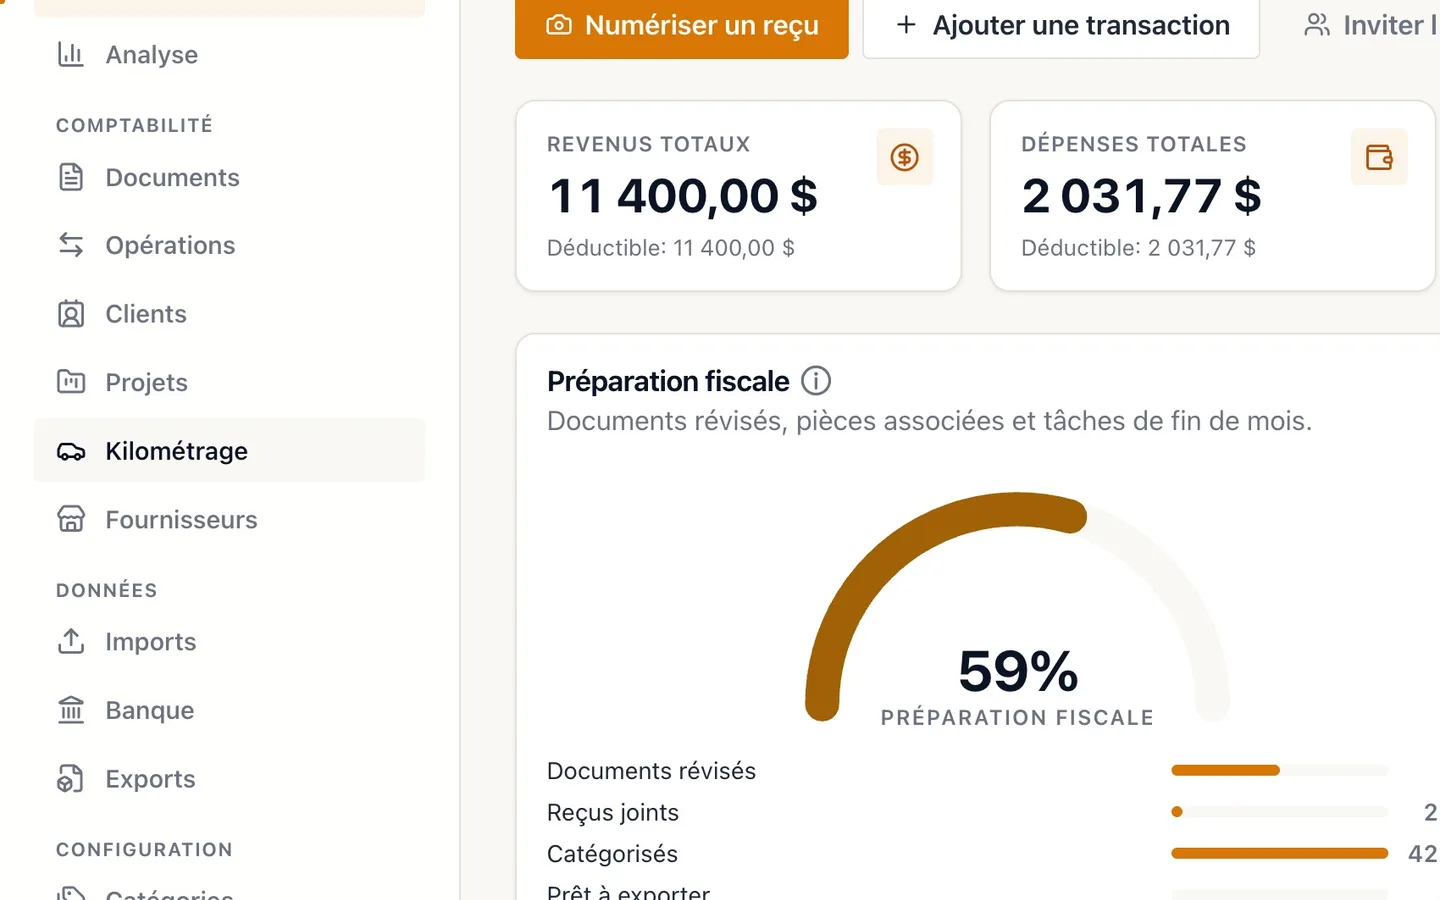Click the Kilométrage car icon
Screen dimensions: 1440x900
click(x=71, y=451)
